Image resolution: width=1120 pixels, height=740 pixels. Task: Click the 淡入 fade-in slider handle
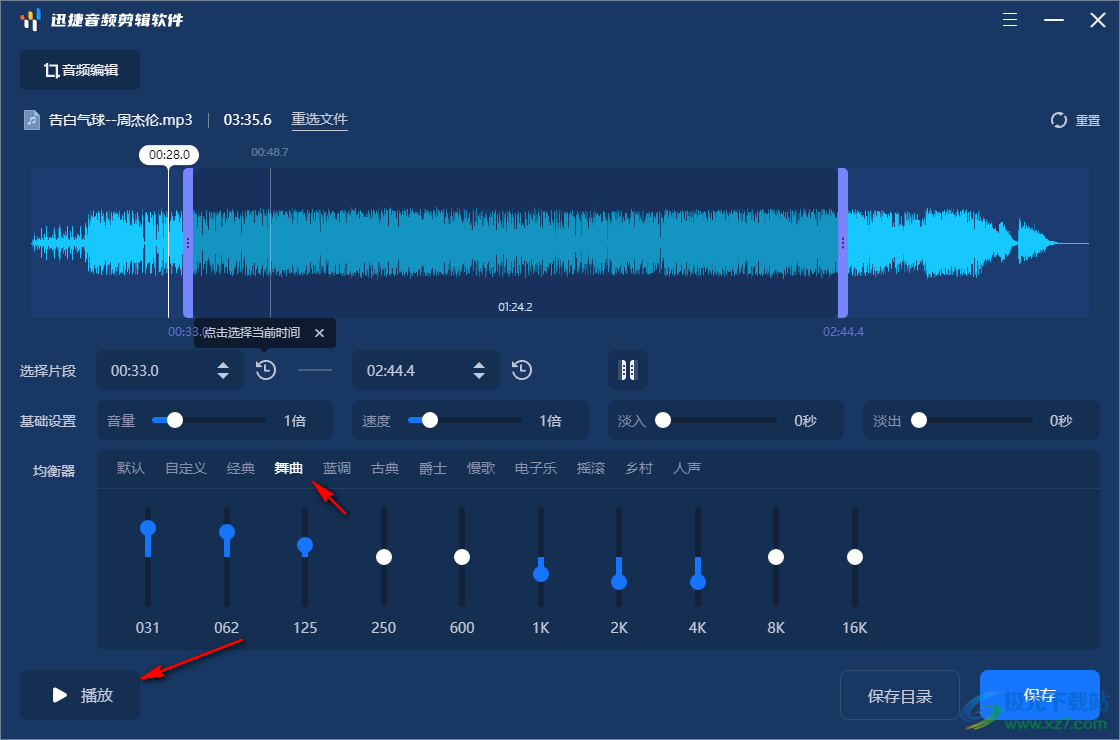tap(662, 421)
